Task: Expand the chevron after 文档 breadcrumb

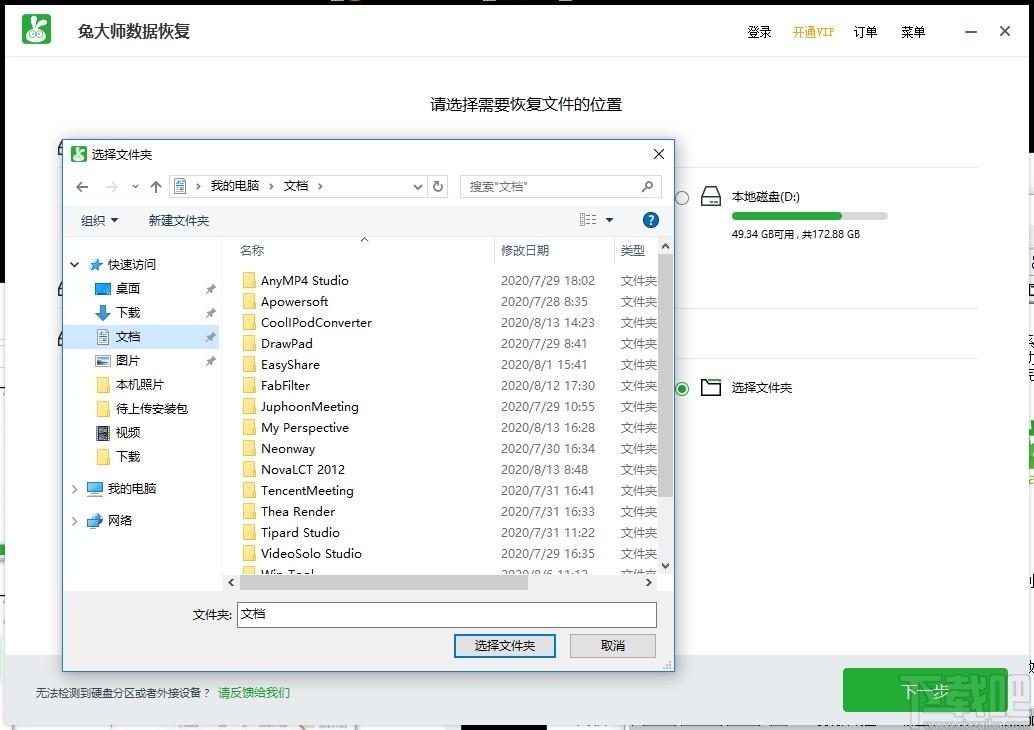Action: (x=320, y=187)
